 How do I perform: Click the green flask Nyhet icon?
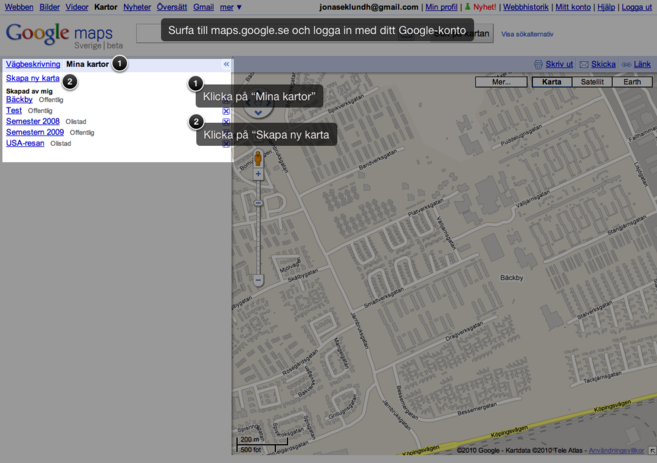tap(467, 7)
